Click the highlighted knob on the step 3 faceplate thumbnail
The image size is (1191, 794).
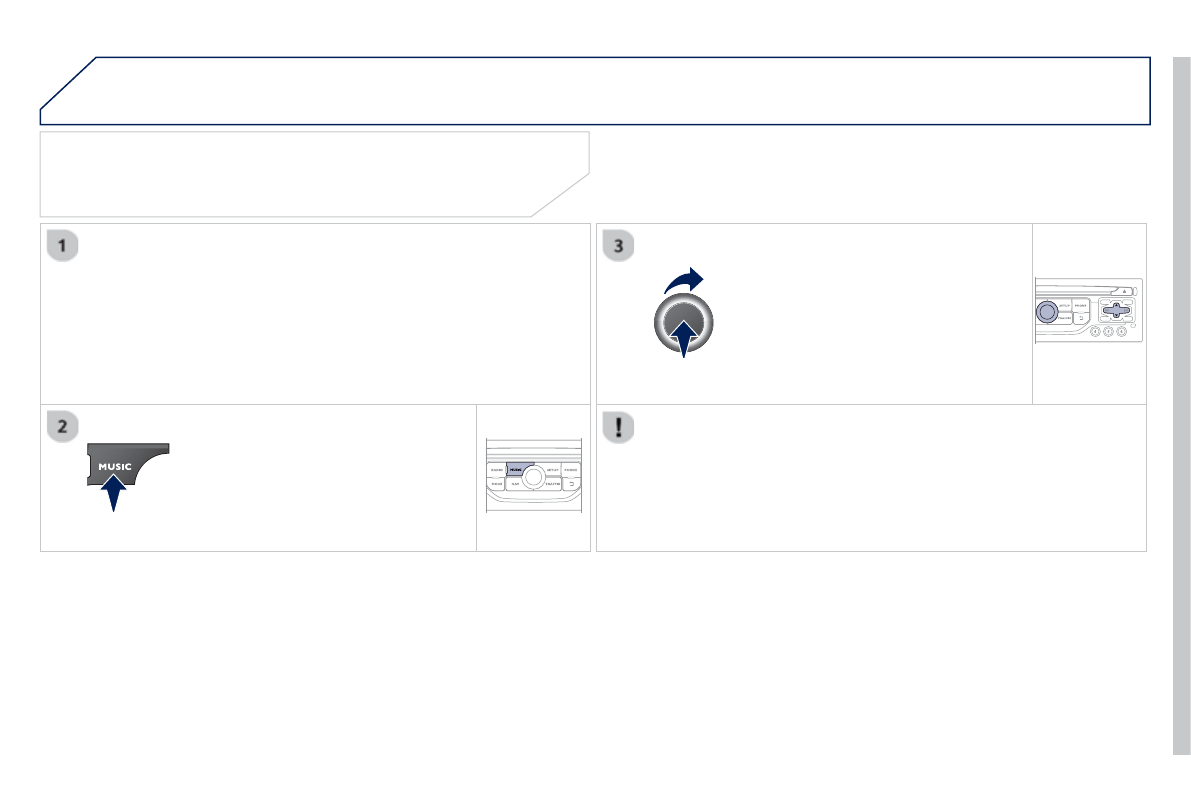[x=1047, y=312]
